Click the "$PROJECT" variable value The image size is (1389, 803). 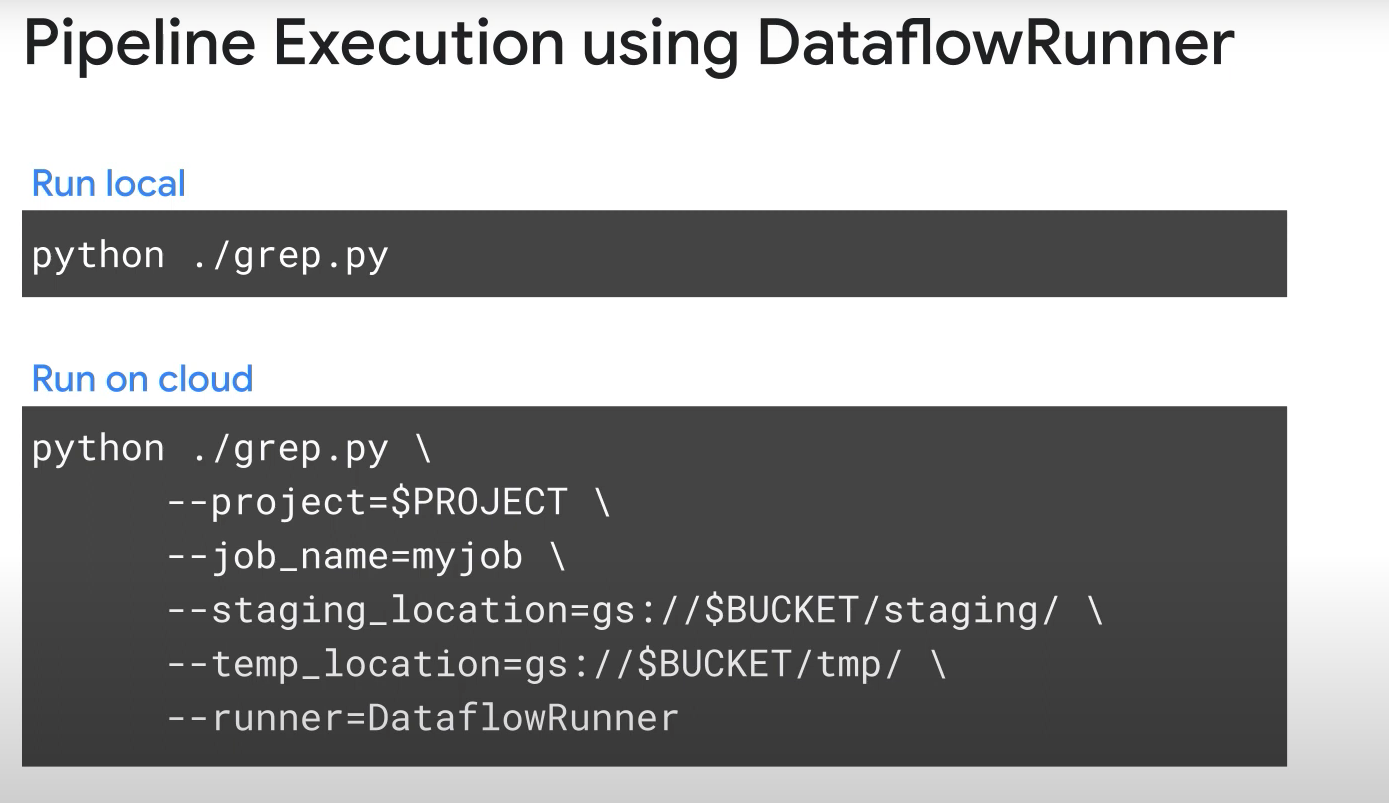pos(478,502)
